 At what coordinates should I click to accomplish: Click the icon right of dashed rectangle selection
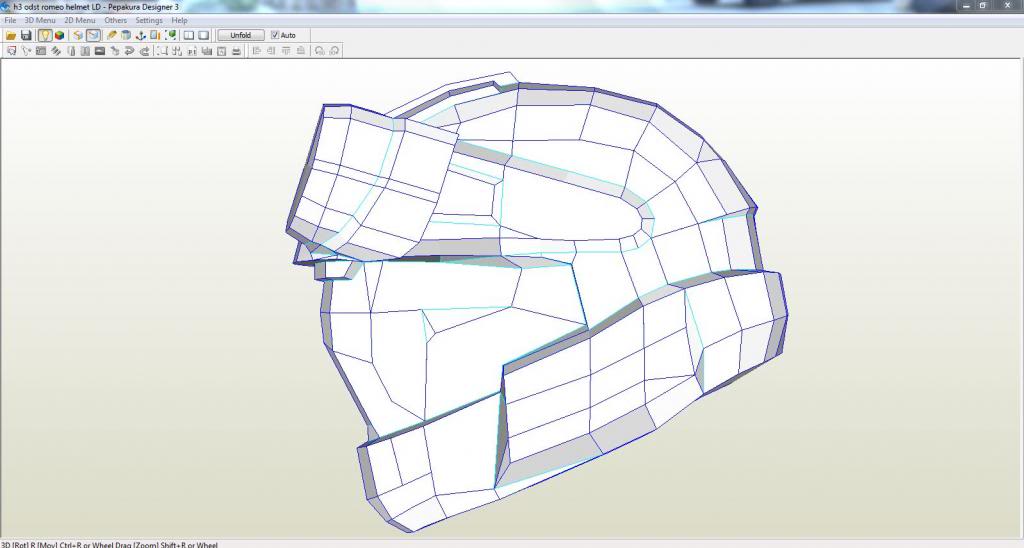pyautogui.click(x=176, y=51)
